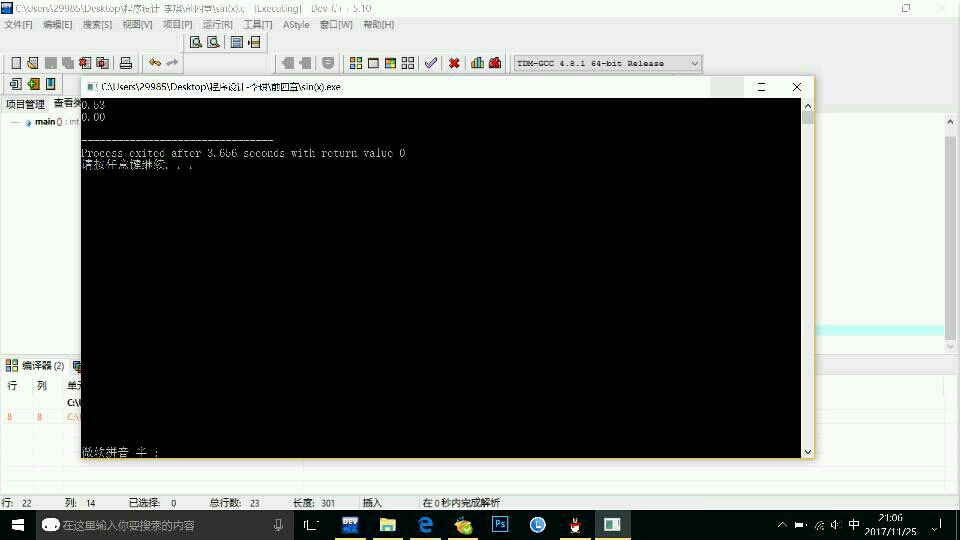Viewport: 960px width, 540px height.
Task: Open the TDM-GCC 4.8.1 compiler dropdown
Action: click(607, 63)
